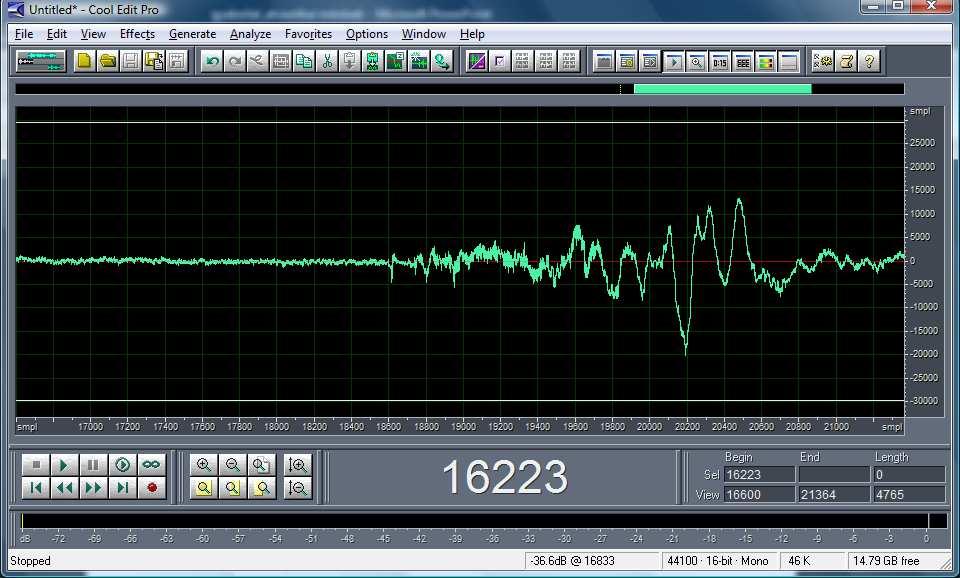The width and height of the screenshot is (960, 578).
Task: Click the Zoom Out Full magnifier icon
Action: (261, 465)
